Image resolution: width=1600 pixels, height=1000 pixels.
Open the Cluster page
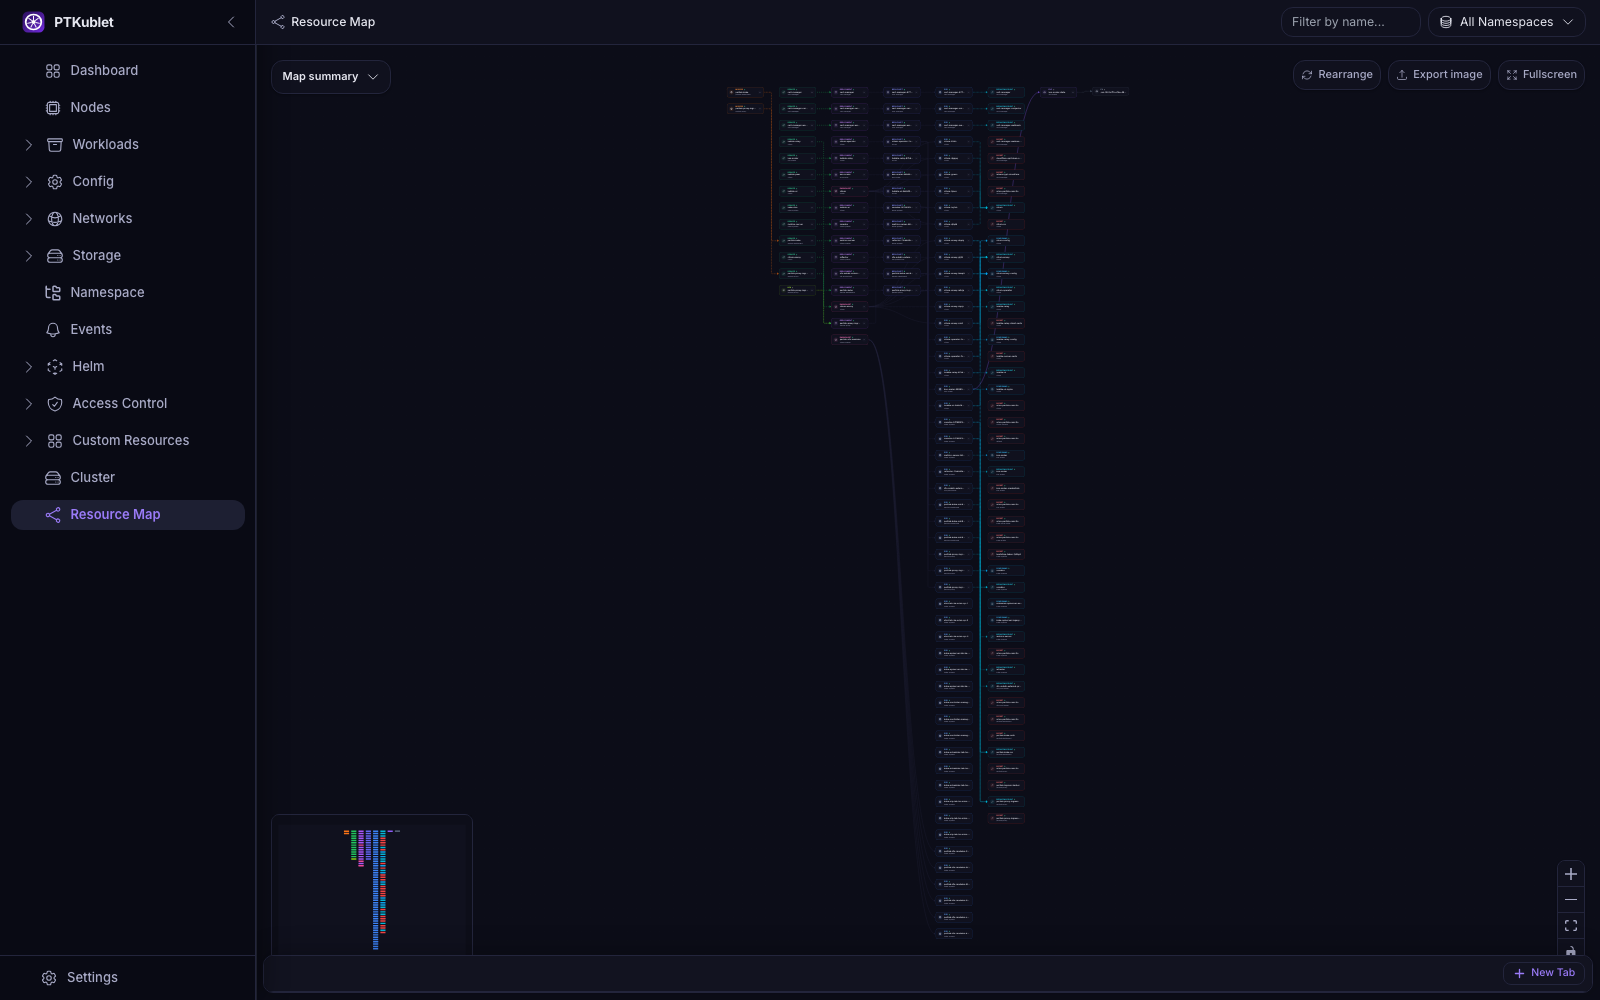pos(128,477)
